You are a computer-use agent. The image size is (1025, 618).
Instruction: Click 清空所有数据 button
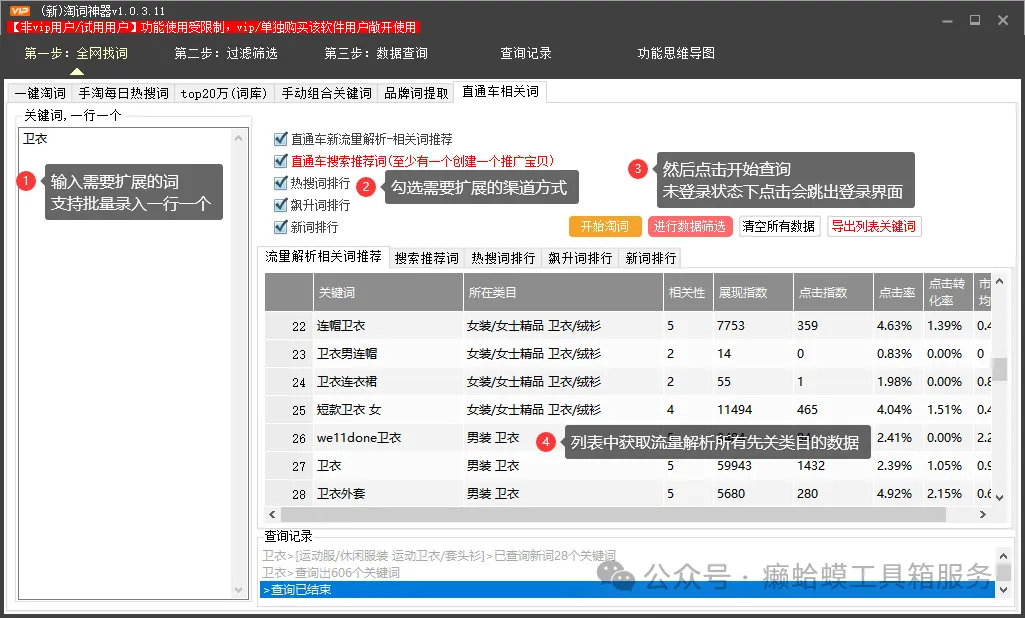pyautogui.click(x=779, y=226)
